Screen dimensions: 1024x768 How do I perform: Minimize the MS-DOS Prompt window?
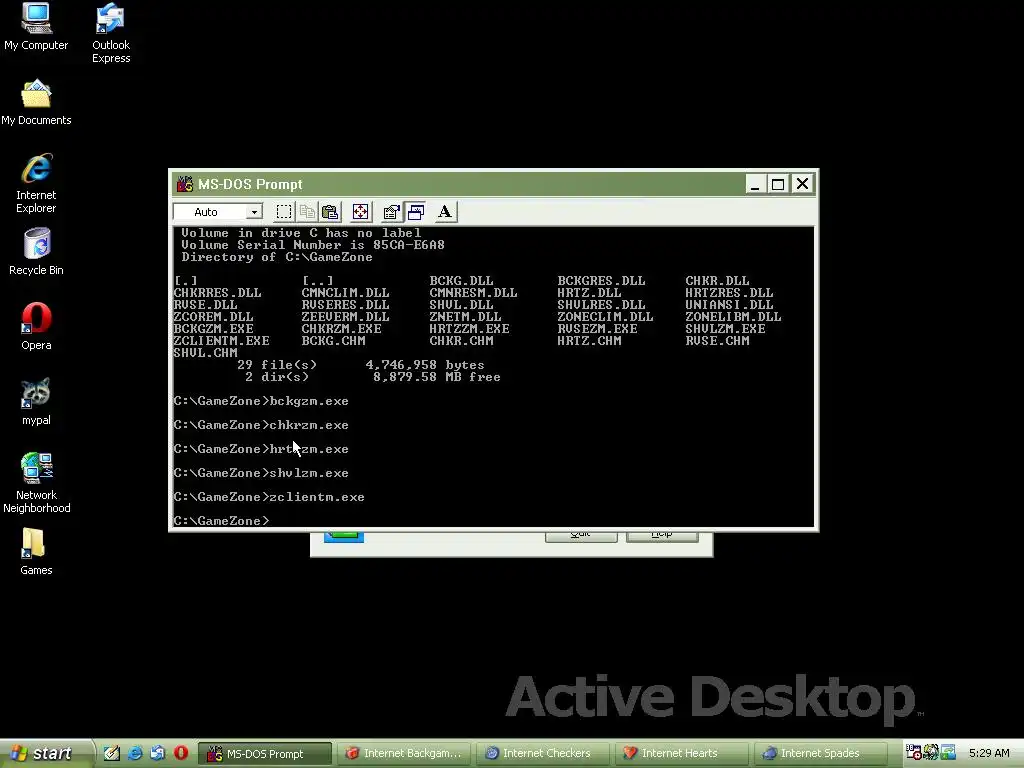(x=755, y=184)
